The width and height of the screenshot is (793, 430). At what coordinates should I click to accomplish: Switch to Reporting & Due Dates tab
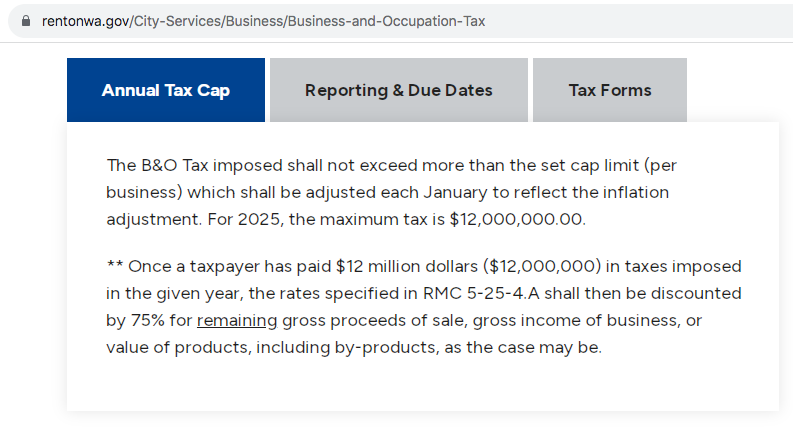coord(398,90)
